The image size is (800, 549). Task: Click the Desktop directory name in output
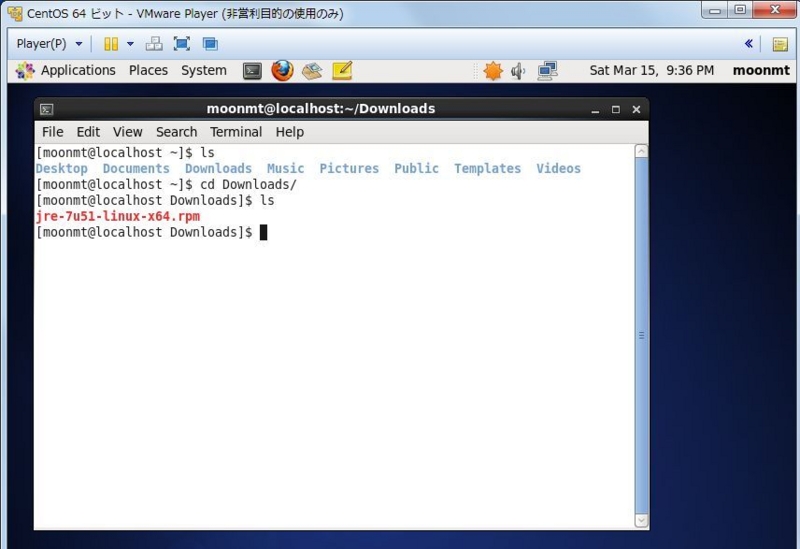61,169
